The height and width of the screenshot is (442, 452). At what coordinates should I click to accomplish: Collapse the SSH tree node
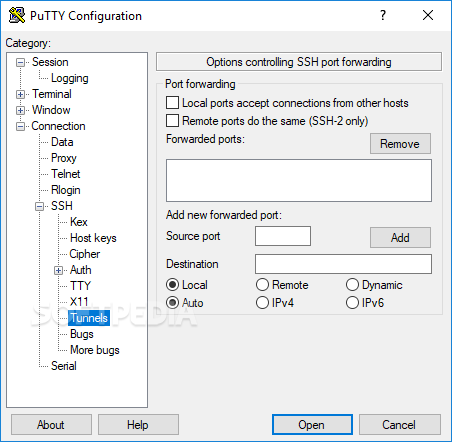coord(39,206)
